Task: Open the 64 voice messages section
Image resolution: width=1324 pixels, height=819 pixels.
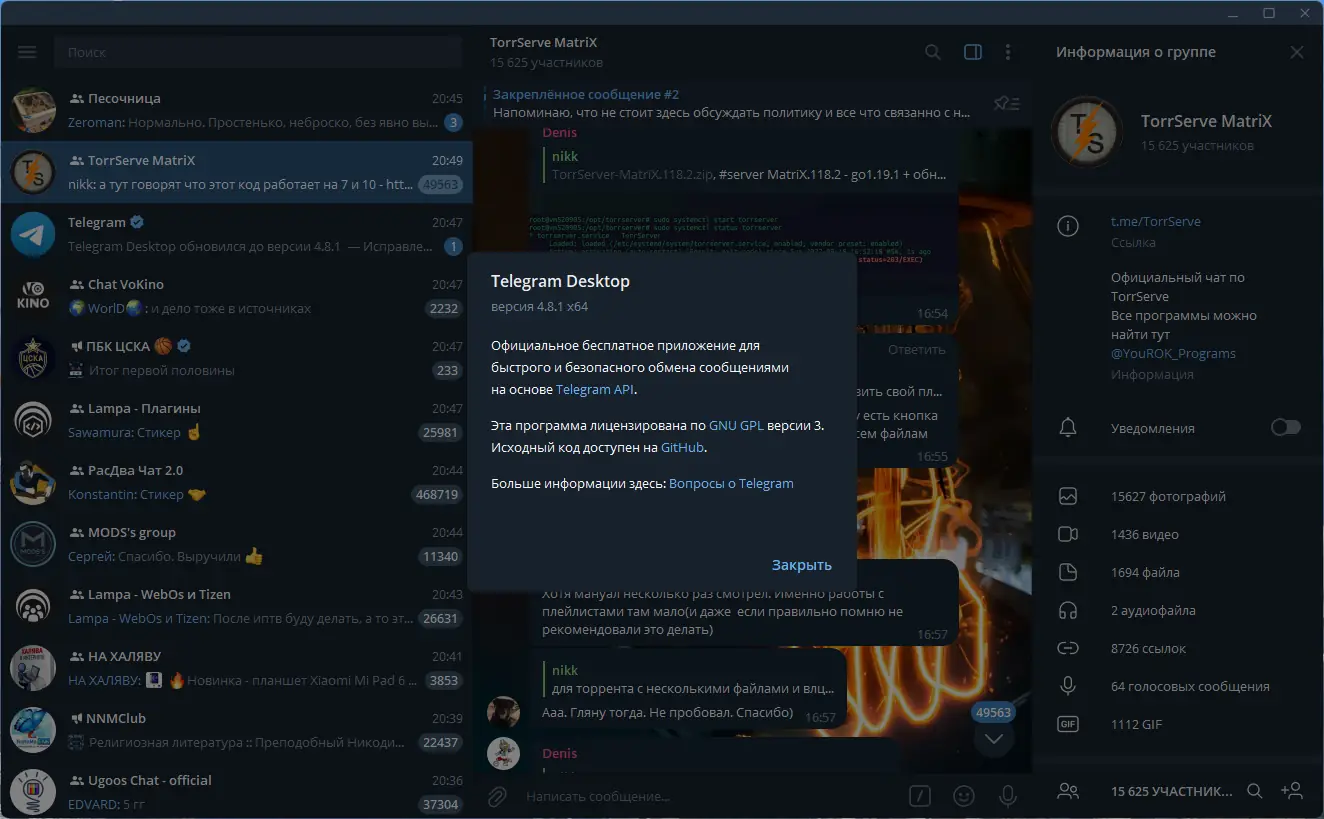Action: point(1178,686)
